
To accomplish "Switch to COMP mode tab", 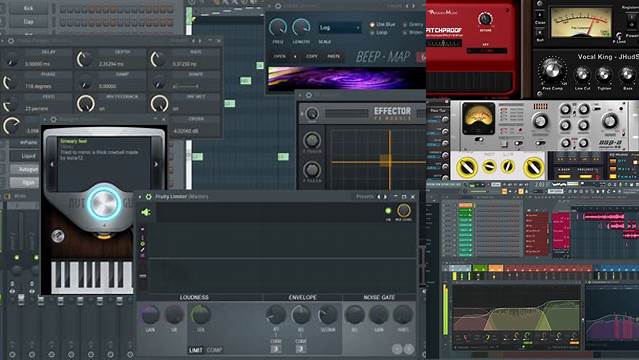I will (214, 350).
